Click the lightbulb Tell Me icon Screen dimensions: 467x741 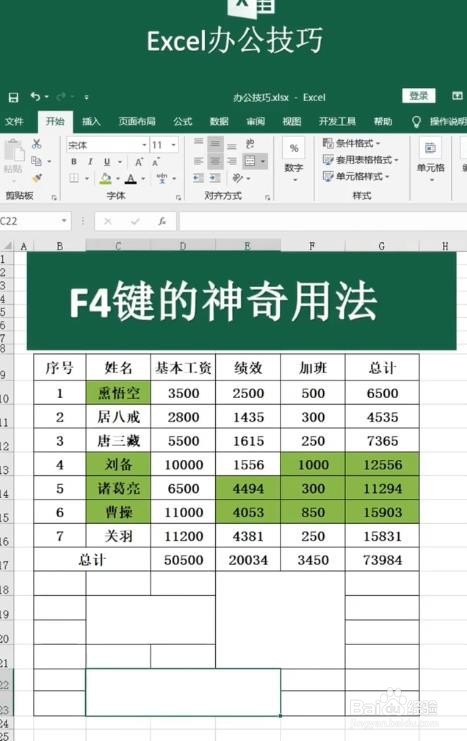[416, 122]
